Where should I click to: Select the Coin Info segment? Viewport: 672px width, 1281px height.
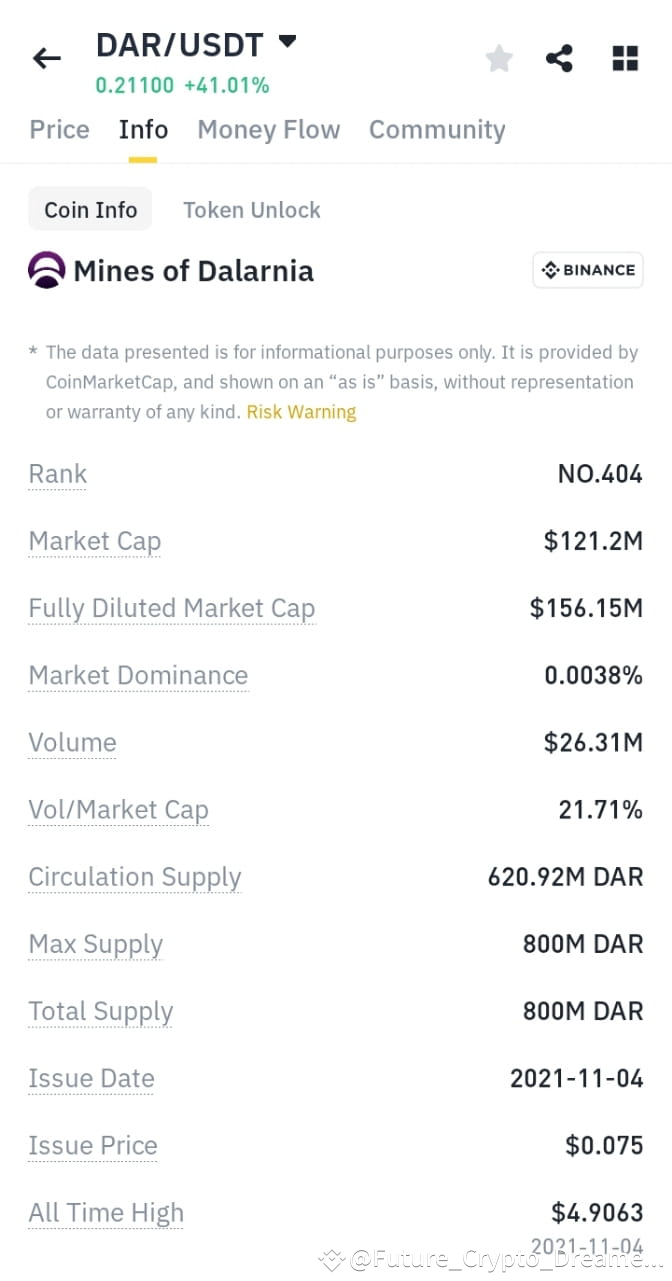pos(90,209)
